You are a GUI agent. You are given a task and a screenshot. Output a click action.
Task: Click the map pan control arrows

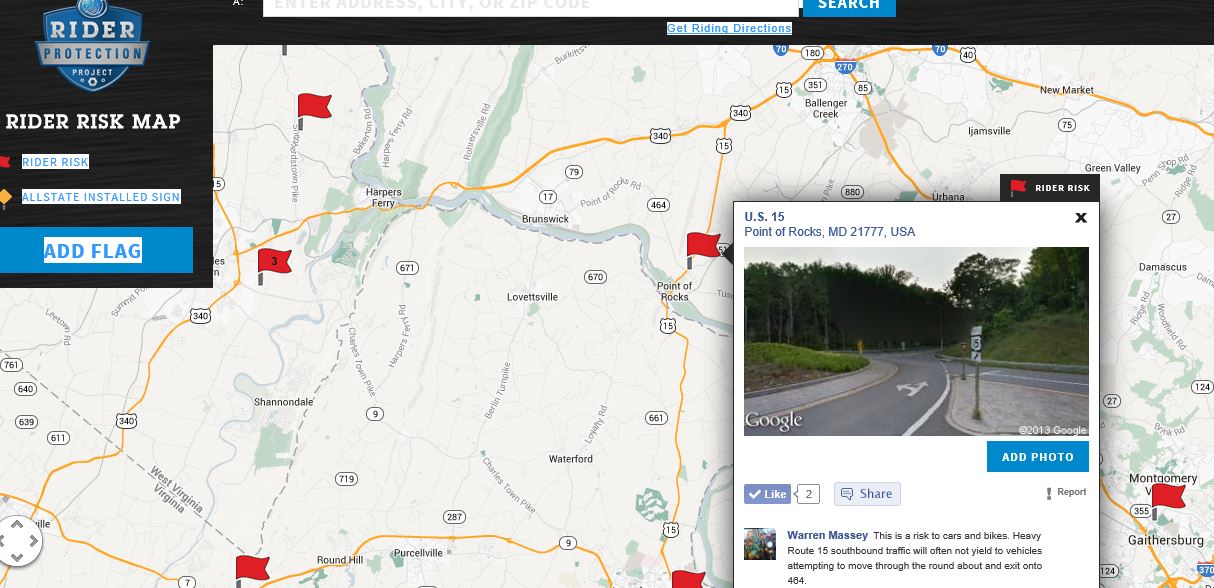18,542
